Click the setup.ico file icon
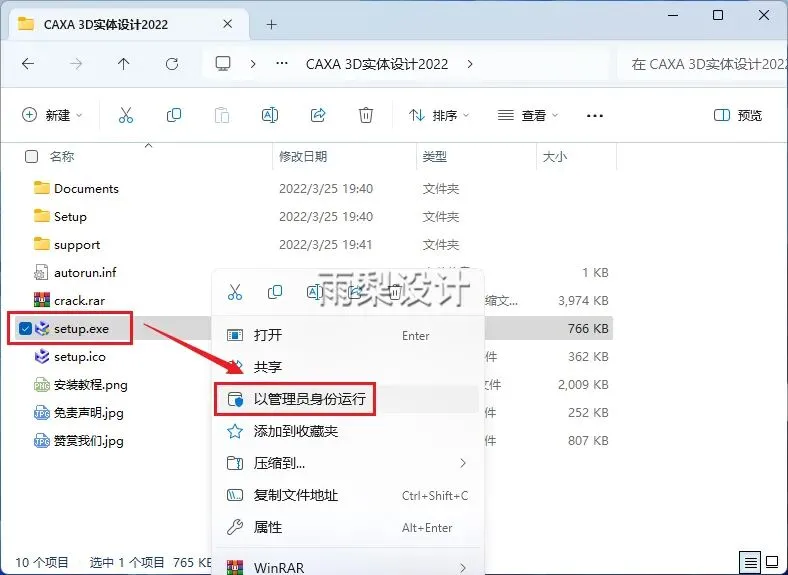This screenshot has width=788, height=575. click(42, 356)
